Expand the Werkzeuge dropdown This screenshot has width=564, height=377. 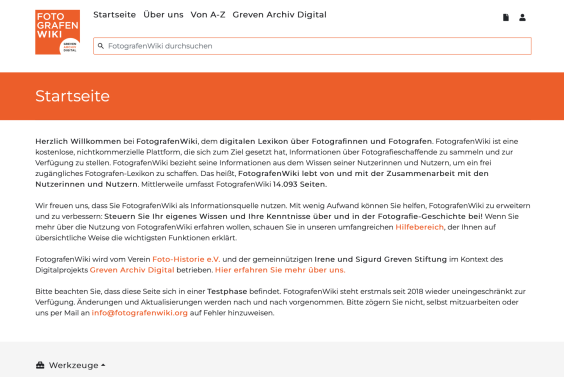pyautogui.click(x=77, y=365)
